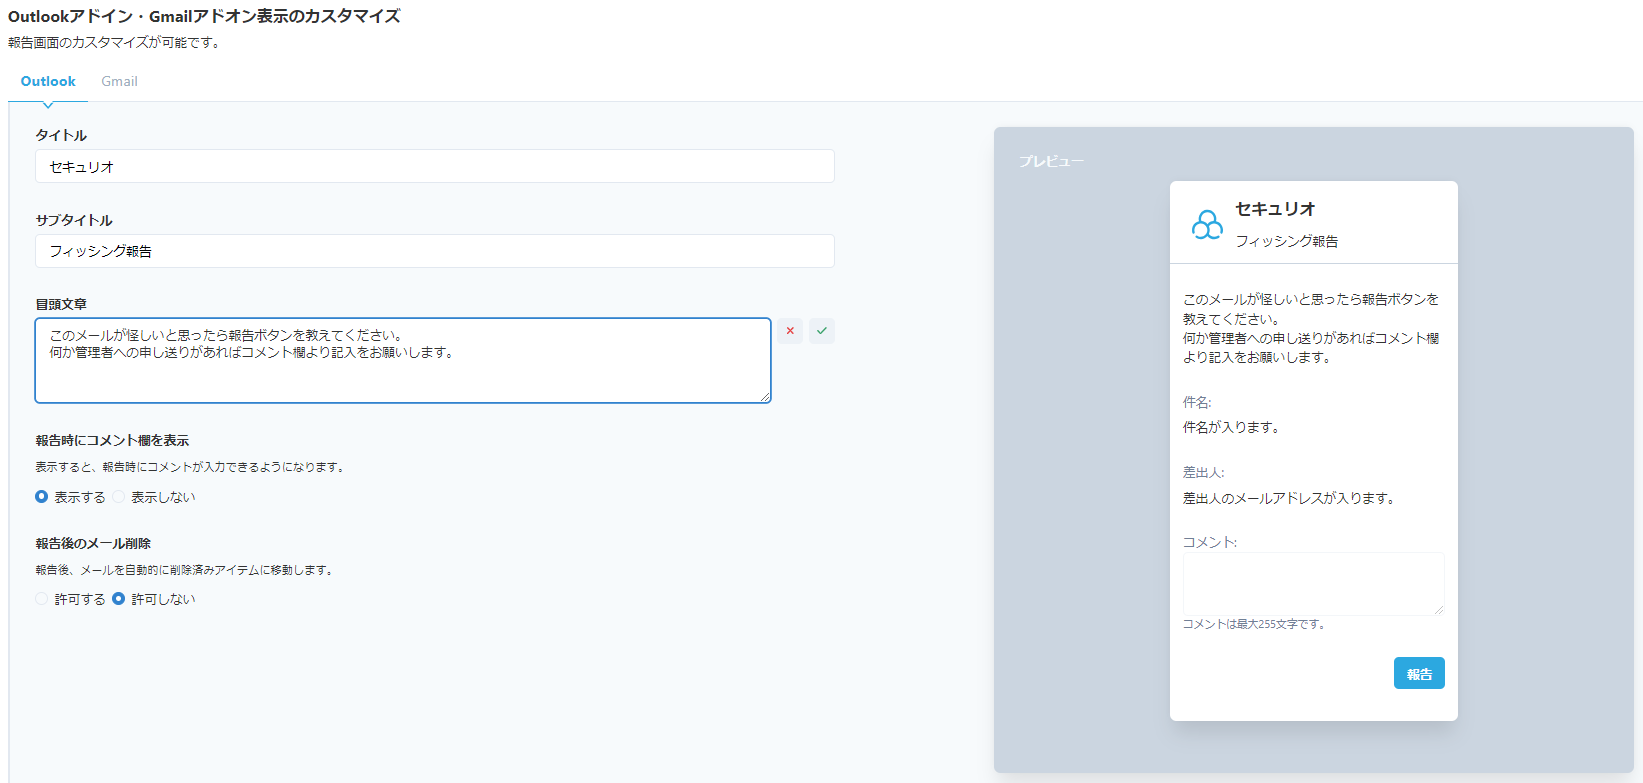Click the 報告後のメール削除 heading
The height and width of the screenshot is (783, 1643).
pos(93,543)
